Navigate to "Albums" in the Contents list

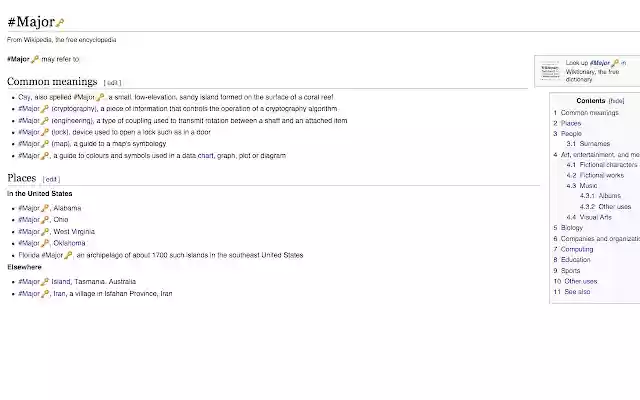point(609,196)
